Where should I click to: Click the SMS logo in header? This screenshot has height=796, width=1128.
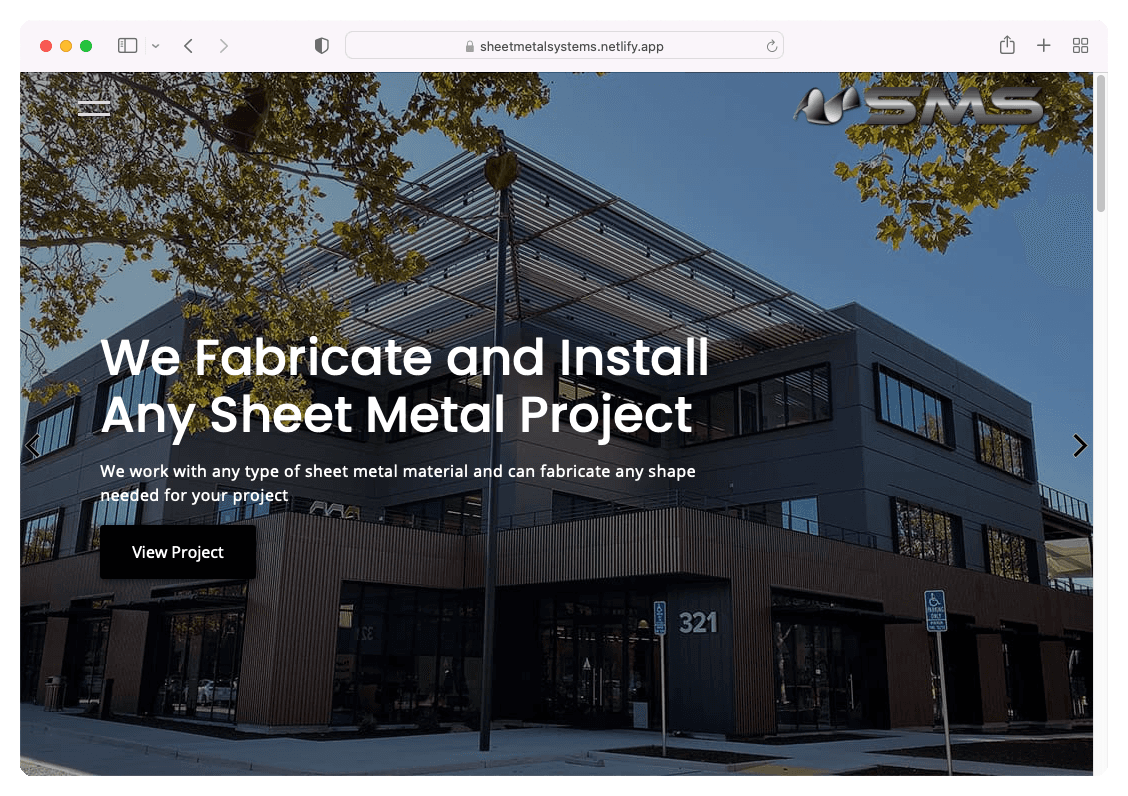pos(918,106)
